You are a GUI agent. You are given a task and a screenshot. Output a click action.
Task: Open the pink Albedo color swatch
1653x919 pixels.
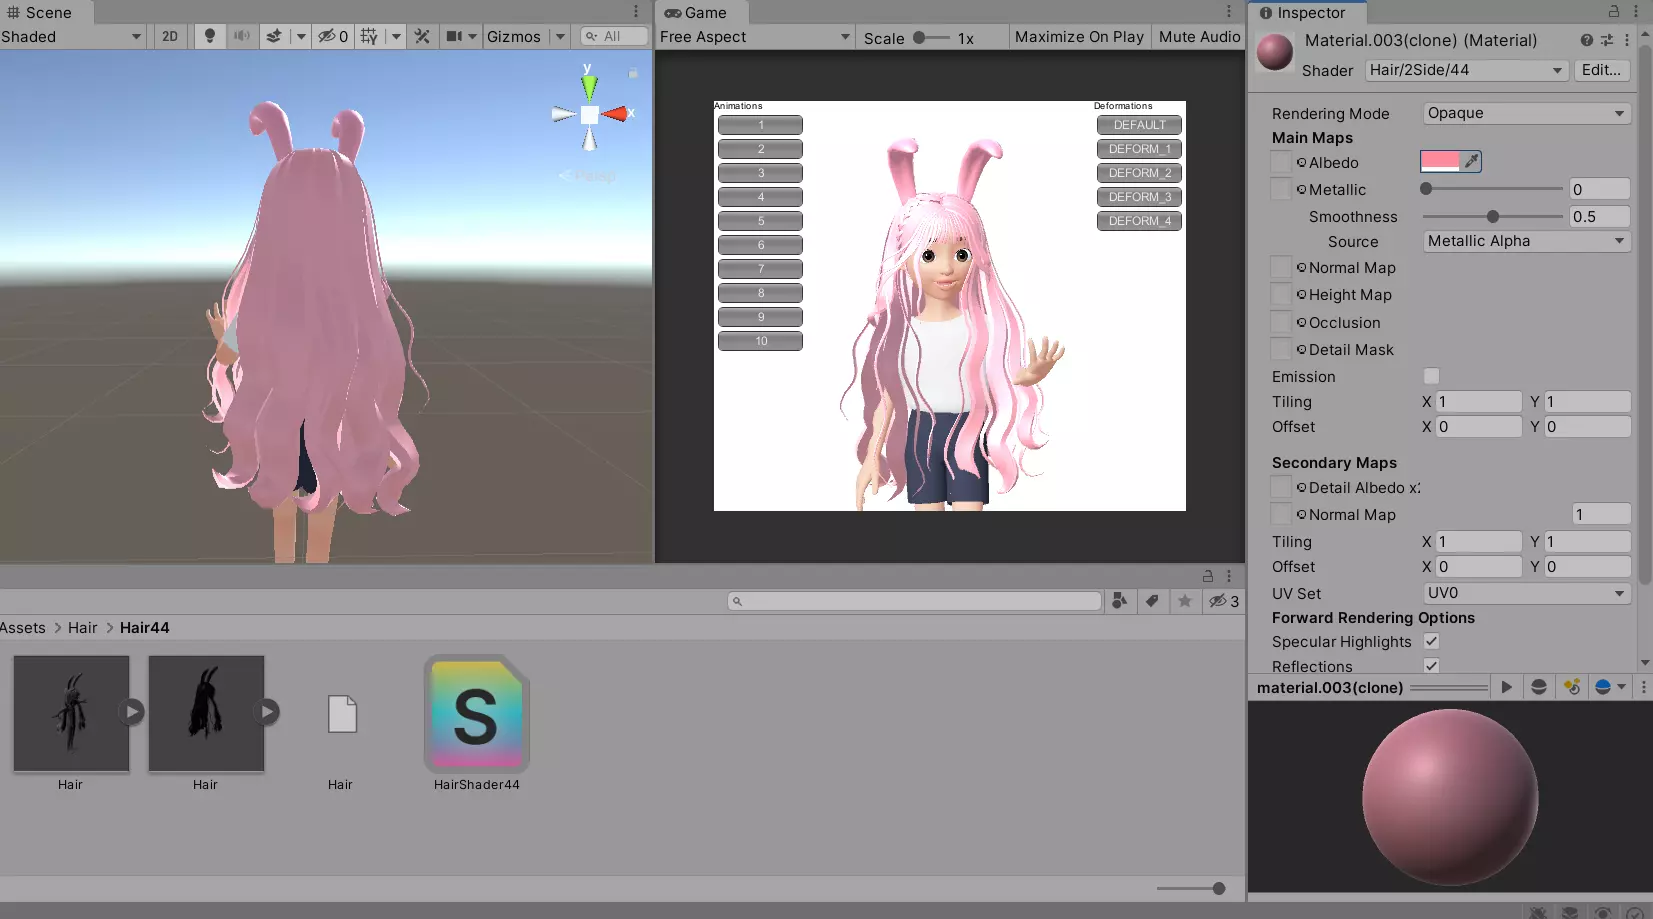[x=1440, y=161]
